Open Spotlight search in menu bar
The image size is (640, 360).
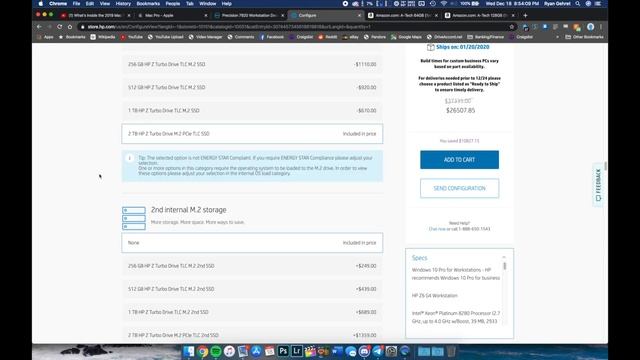click(x=578, y=3)
